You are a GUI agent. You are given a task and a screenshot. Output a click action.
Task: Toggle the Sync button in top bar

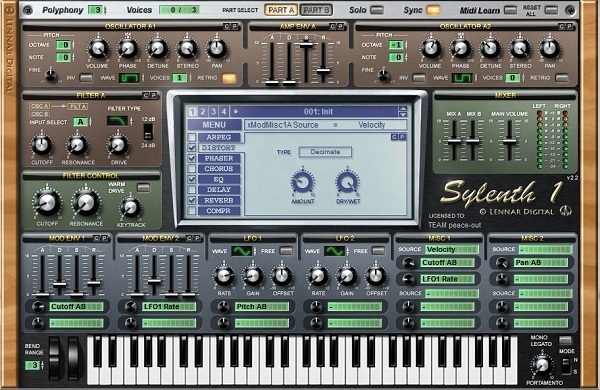click(433, 10)
